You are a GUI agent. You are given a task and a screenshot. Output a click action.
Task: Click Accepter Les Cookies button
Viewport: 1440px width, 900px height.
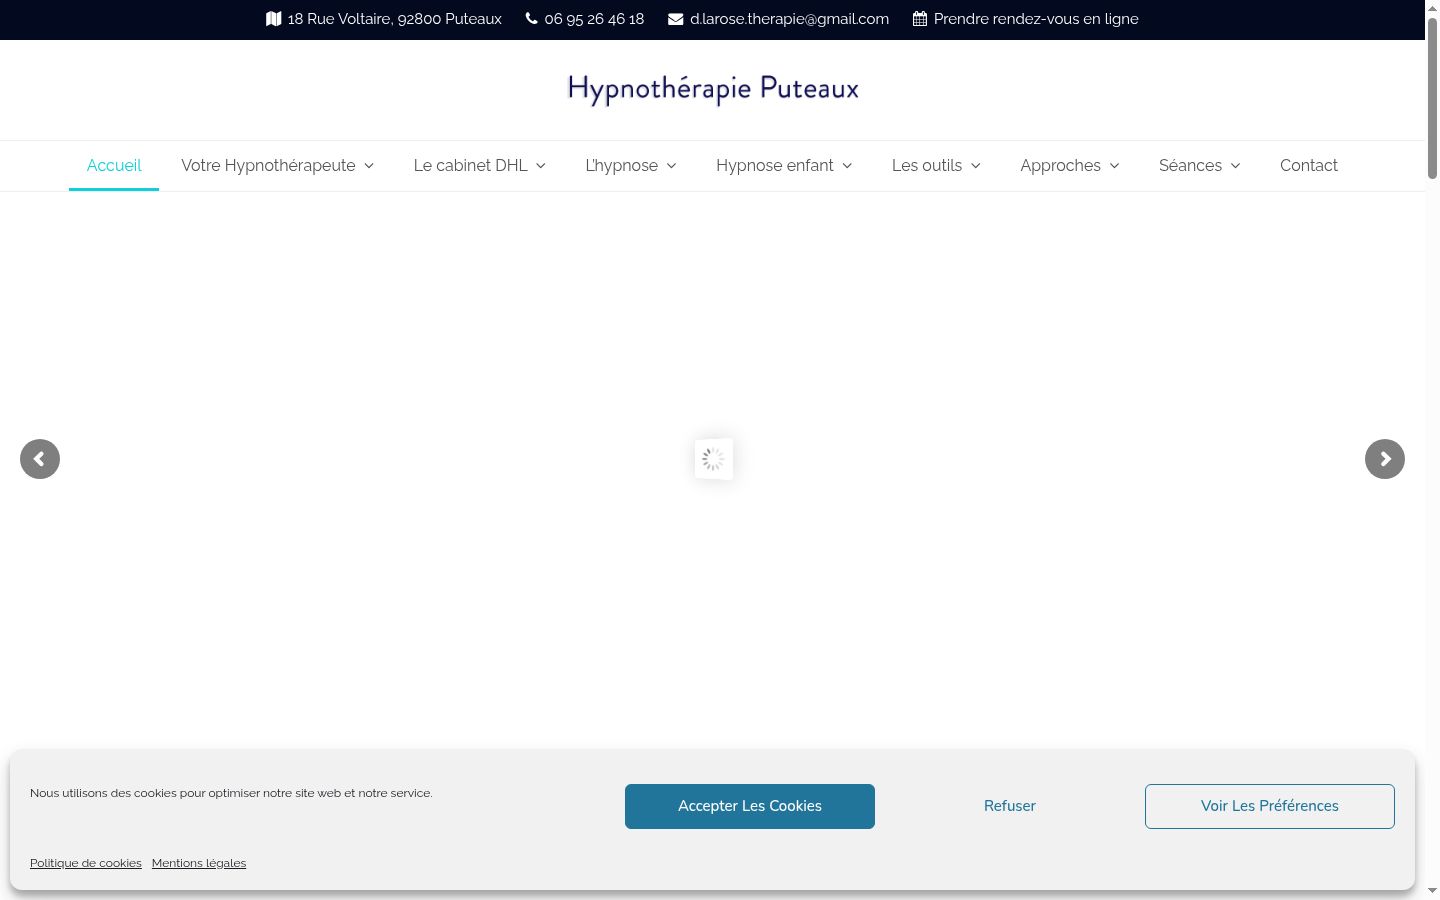click(750, 806)
